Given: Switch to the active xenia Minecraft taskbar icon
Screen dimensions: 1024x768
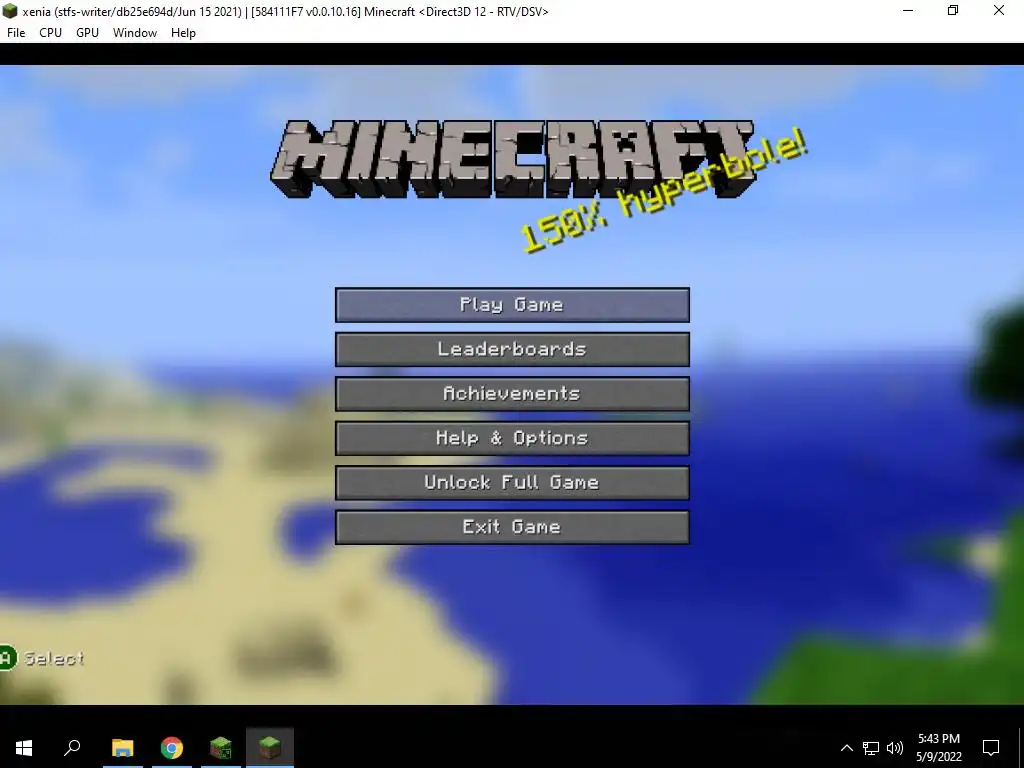Looking at the screenshot, I should [x=270, y=748].
